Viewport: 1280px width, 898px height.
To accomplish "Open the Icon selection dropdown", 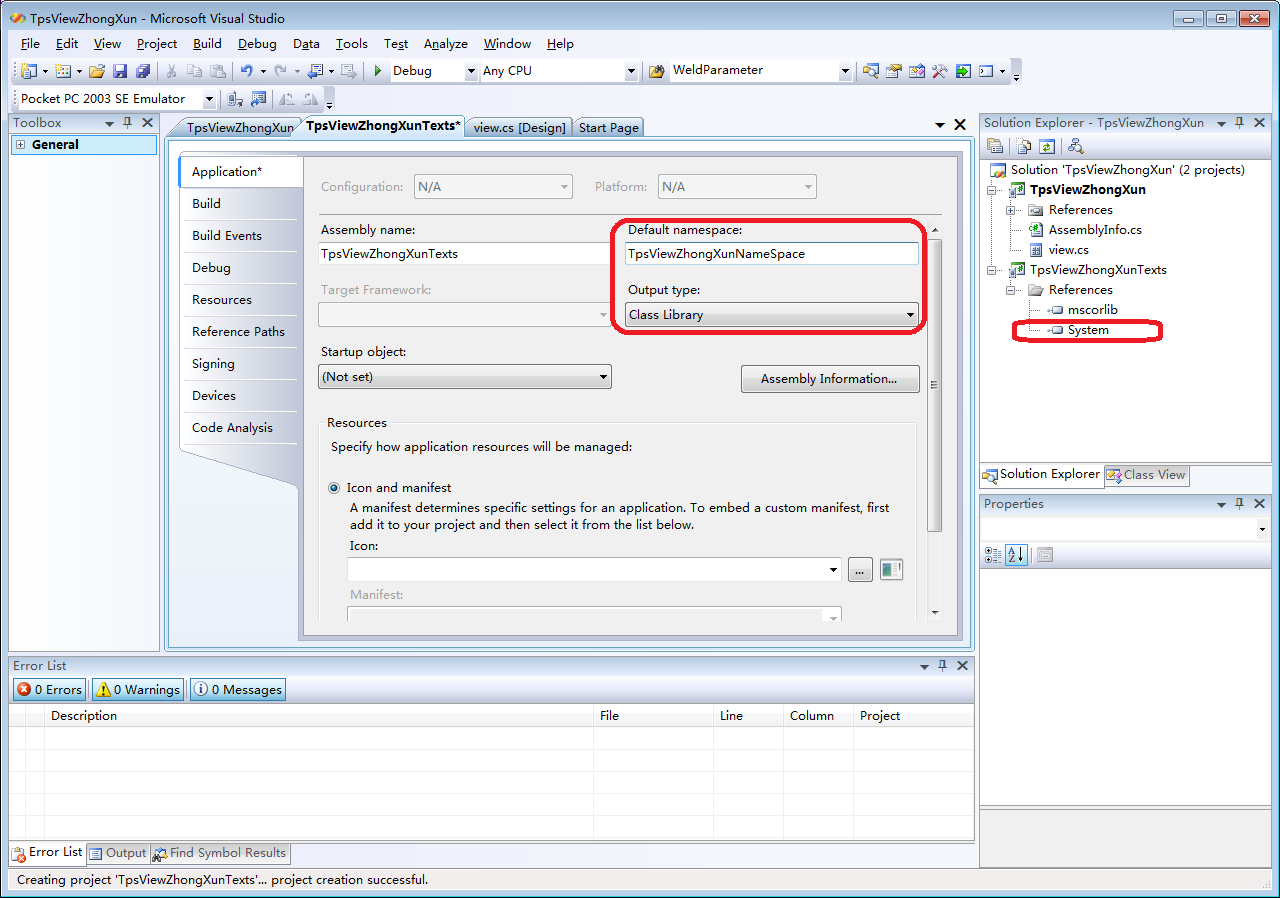I will 834,570.
